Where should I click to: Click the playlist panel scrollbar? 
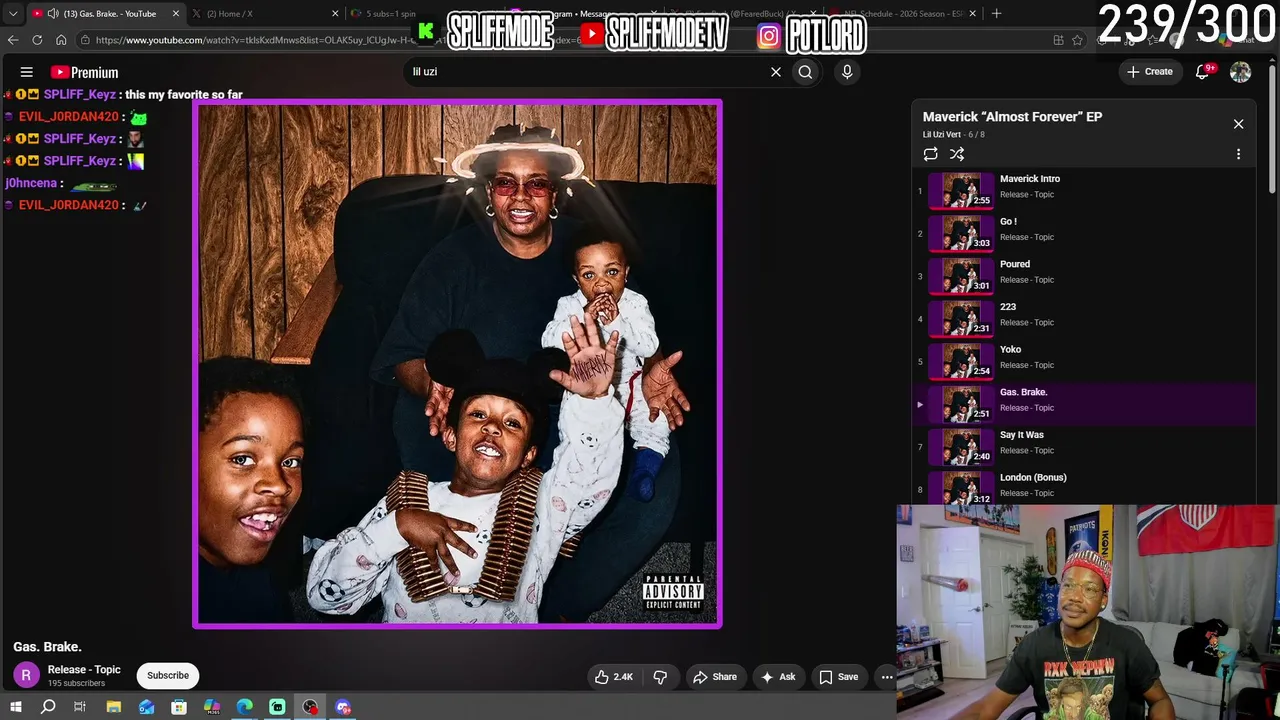[x=1272, y=130]
